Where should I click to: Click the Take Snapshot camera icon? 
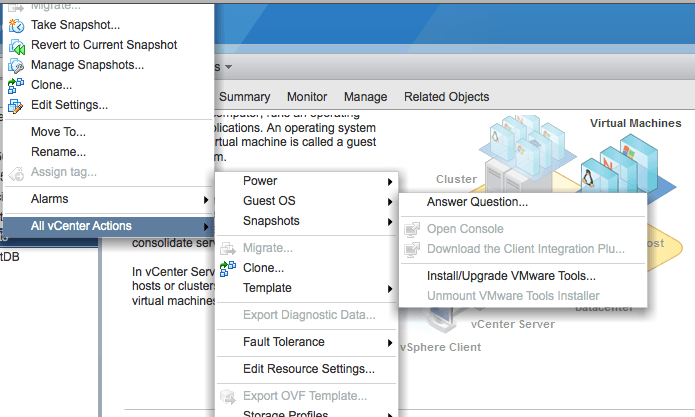click(x=15, y=25)
